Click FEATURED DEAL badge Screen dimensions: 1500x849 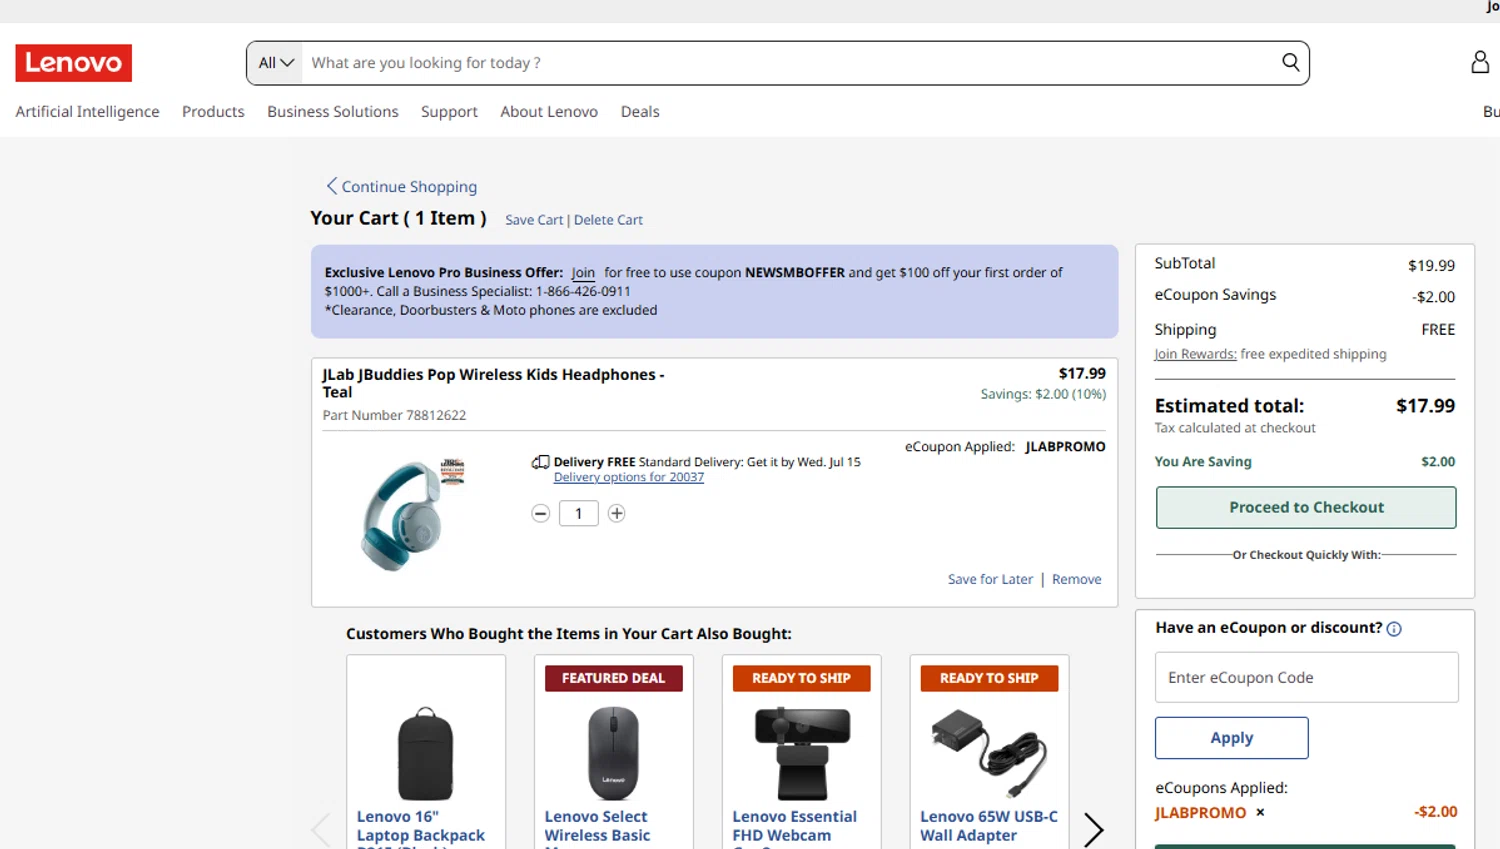[x=613, y=678]
